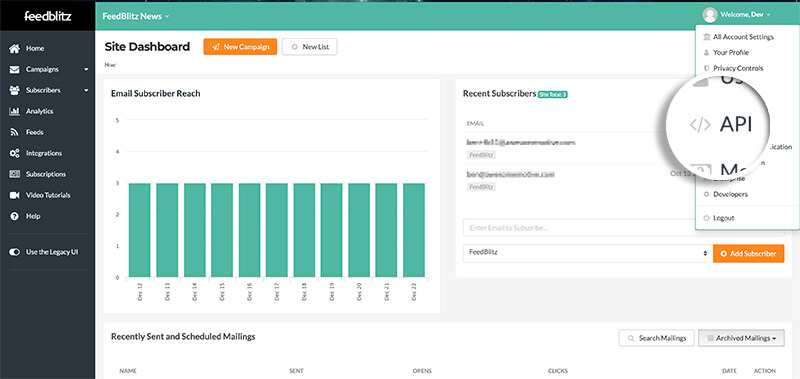The image size is (800, 379).
Task: Click the Subscriptions form icon
Action: point(15,174)
